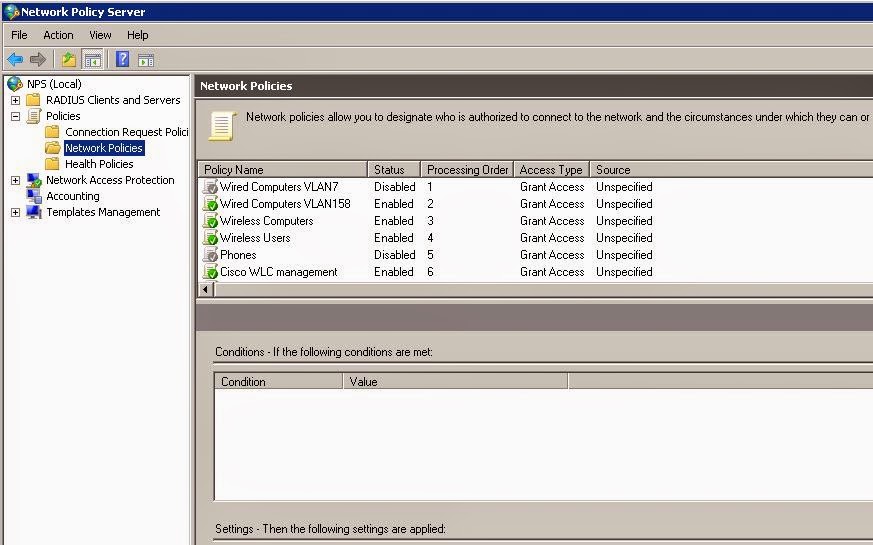Click the Forward arrow toolbar icon

(x=38, y=59)
